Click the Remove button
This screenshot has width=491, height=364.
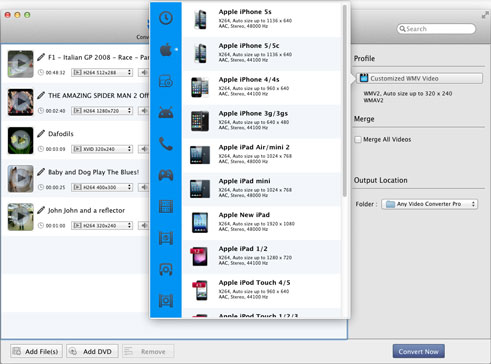click(148, 351)
